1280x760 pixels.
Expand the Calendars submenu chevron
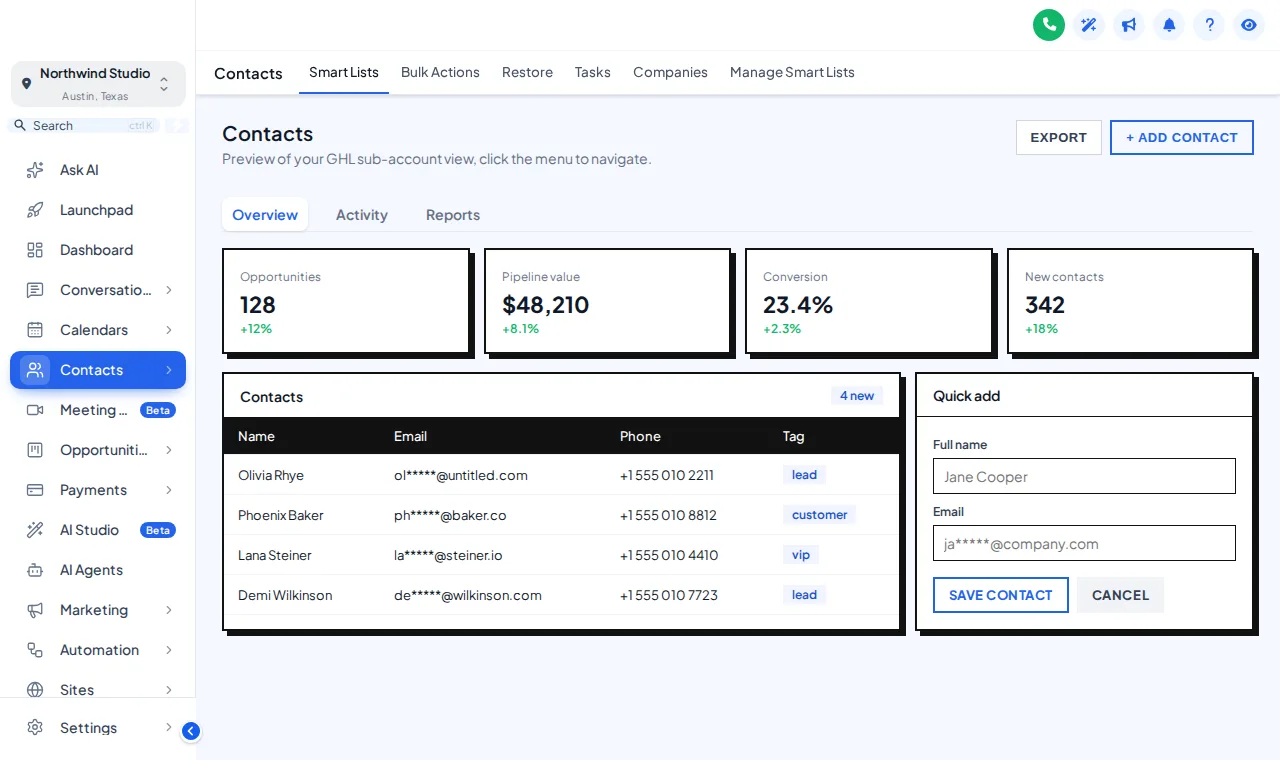tap(169, 330)
